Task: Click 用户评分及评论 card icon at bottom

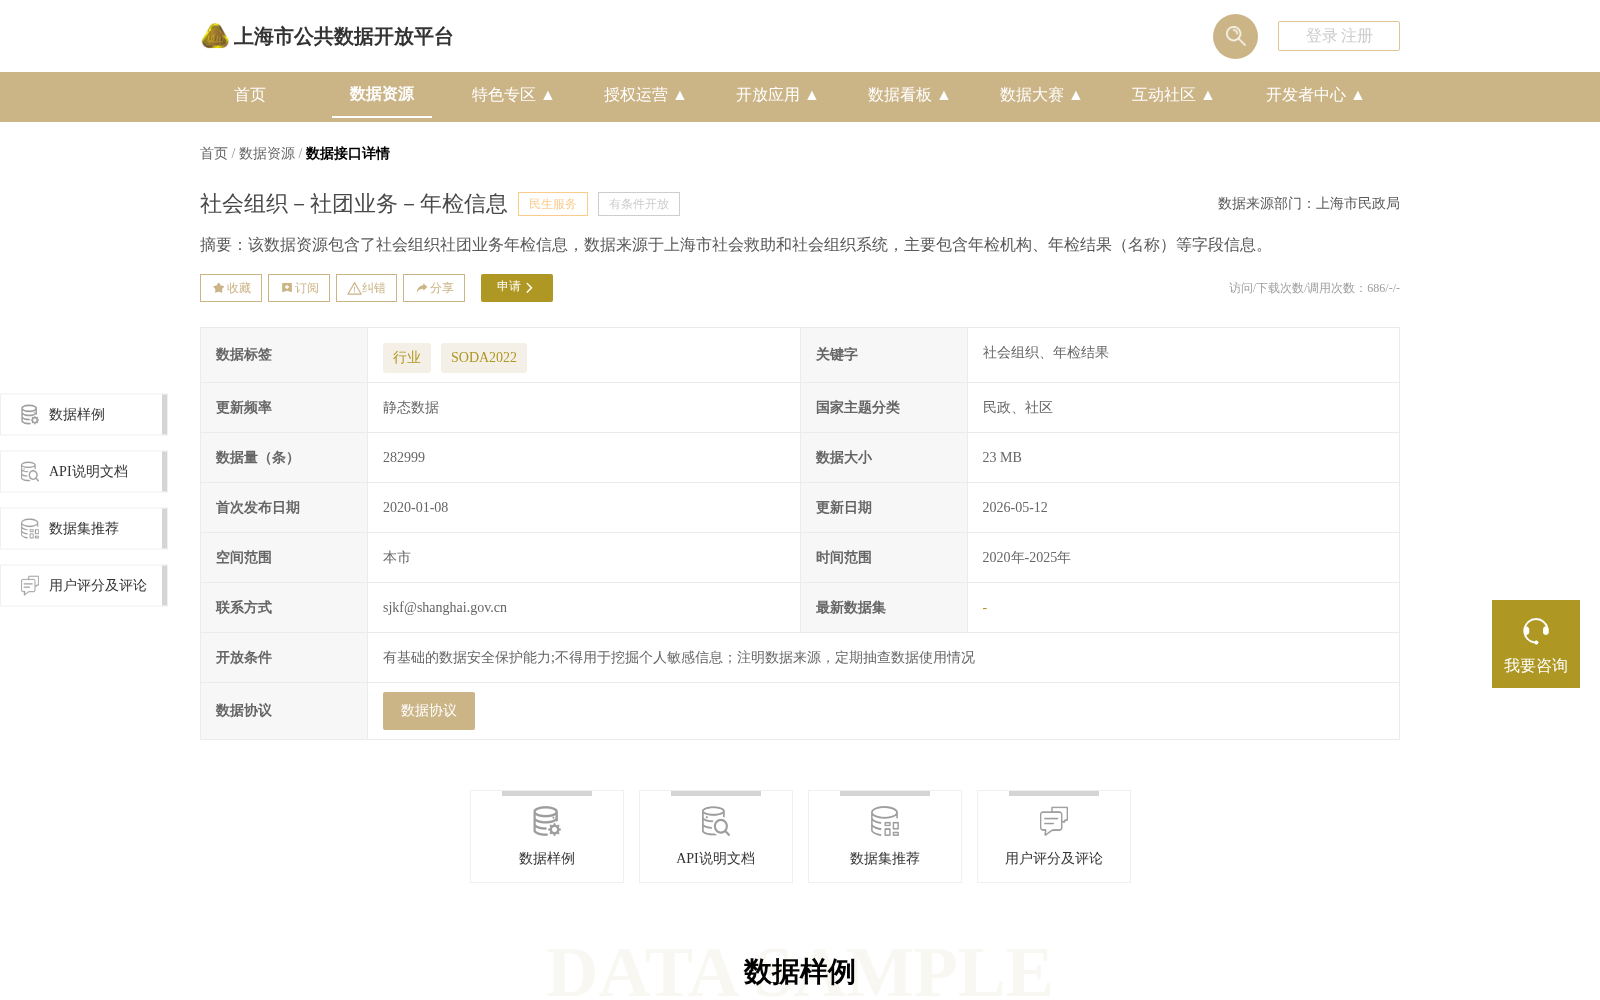Action: tap(1054, 821)
